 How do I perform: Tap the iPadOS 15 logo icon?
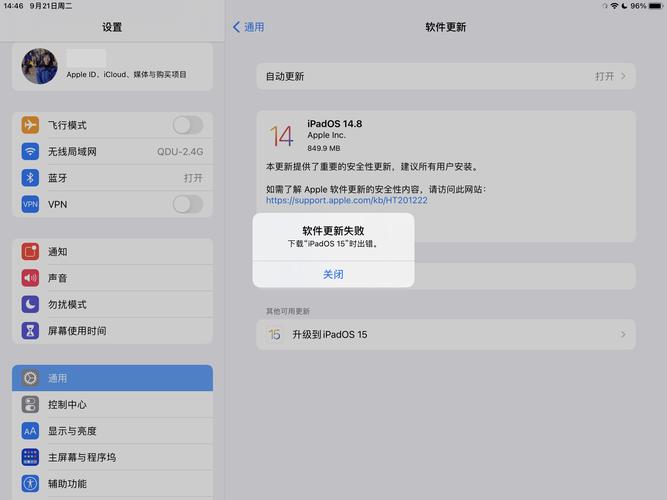point(274,334)
